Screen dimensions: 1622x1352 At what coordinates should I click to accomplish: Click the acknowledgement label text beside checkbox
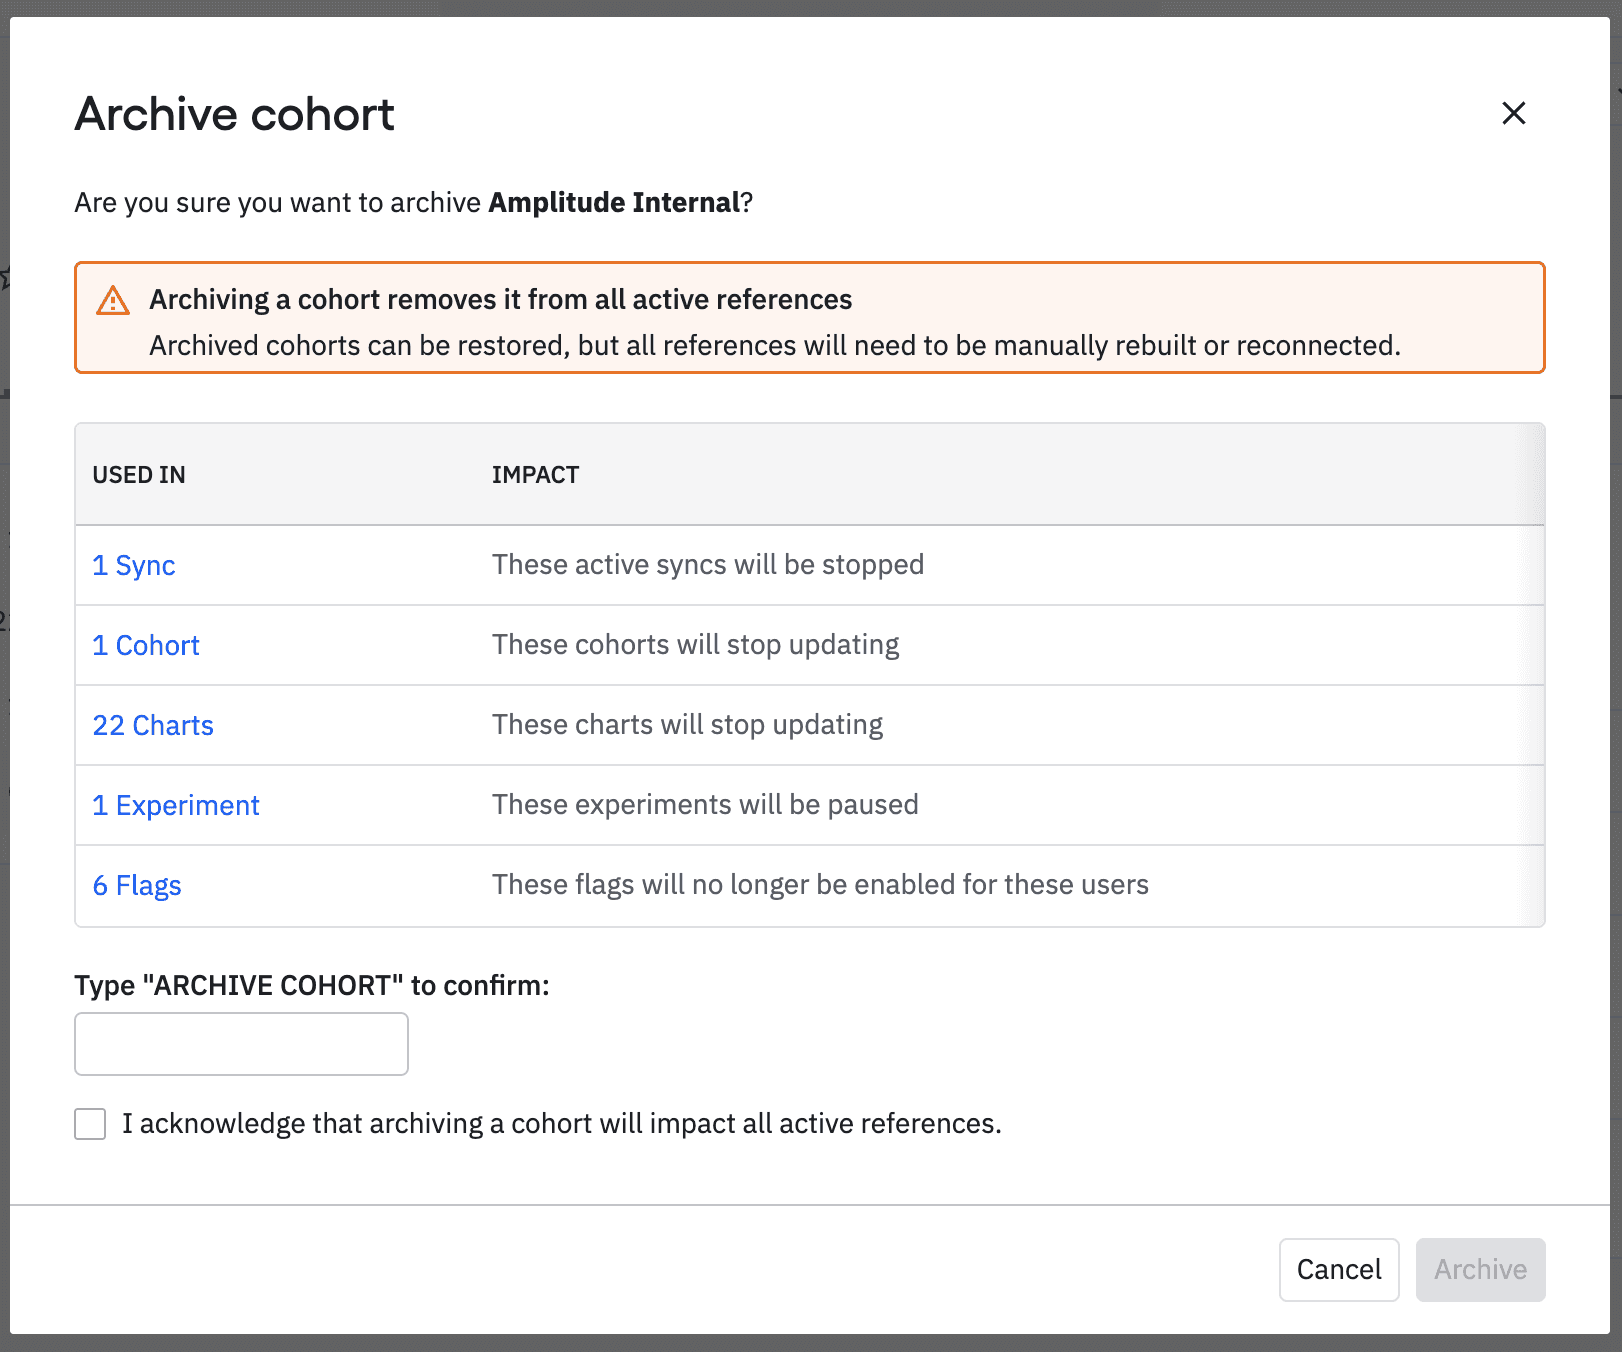coord(561,1123)
